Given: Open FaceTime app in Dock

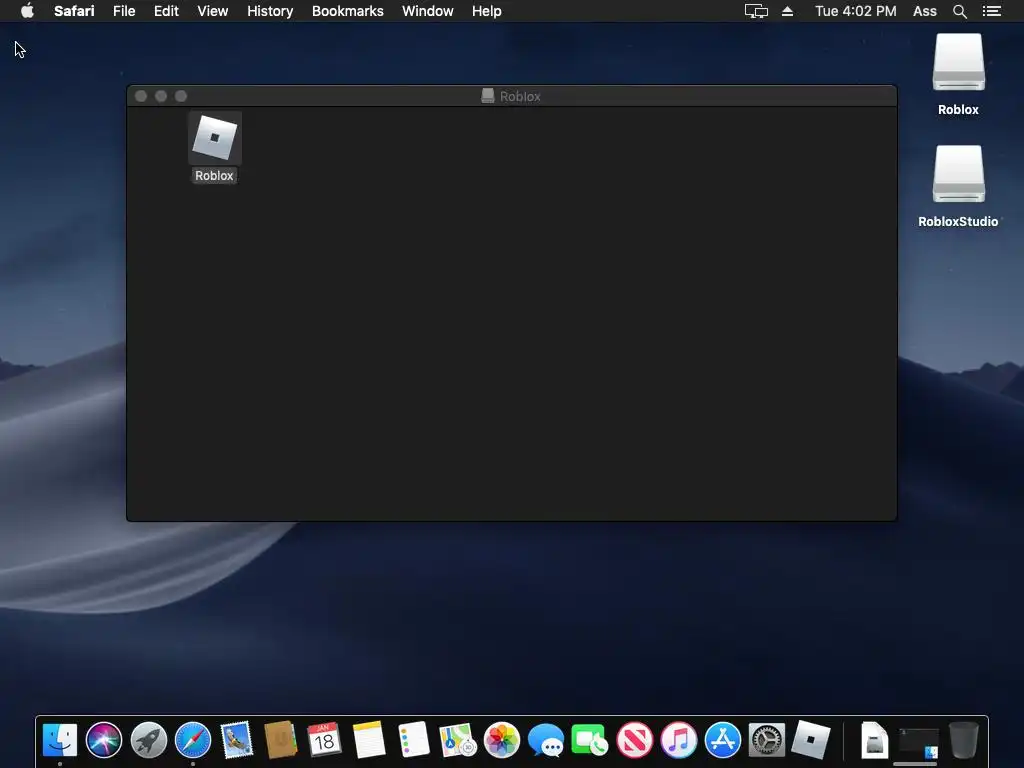Looking at the screenshot, I should pos(590,740).
